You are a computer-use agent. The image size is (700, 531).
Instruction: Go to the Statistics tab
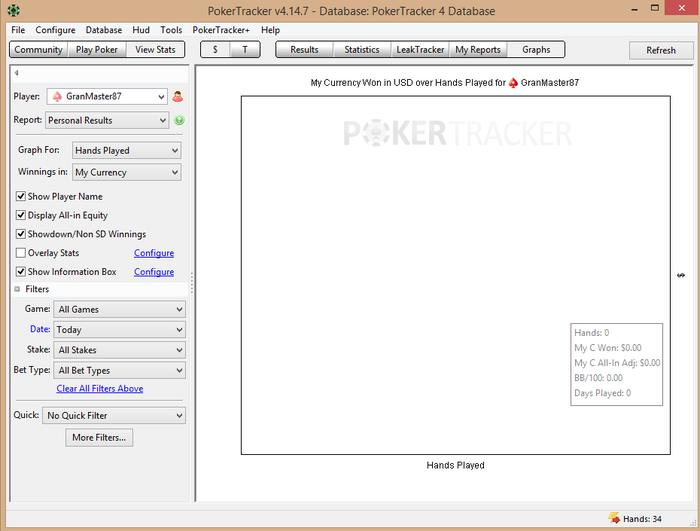coord(362,50)
